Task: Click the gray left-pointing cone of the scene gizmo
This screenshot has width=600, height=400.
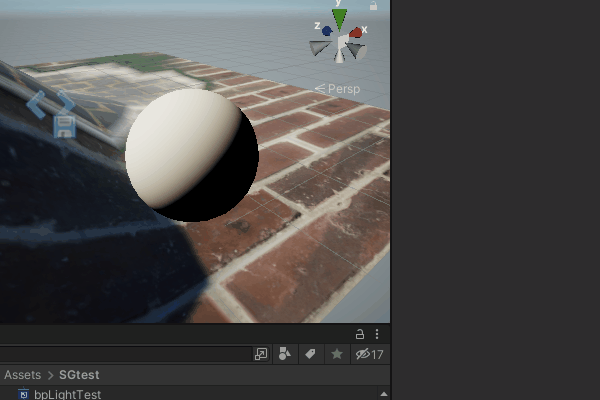Action: [320, 47]
